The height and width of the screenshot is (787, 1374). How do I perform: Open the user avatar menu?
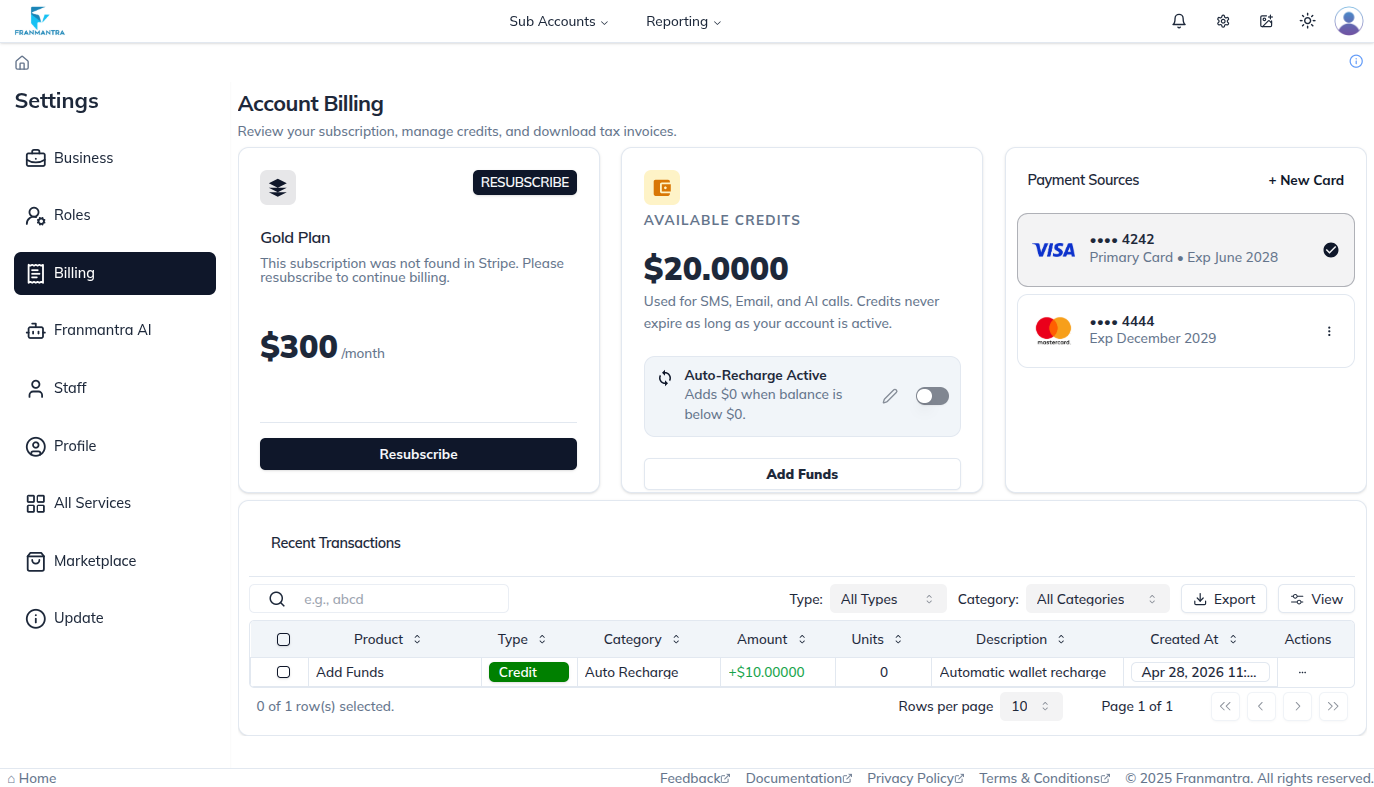[1349, 21]
